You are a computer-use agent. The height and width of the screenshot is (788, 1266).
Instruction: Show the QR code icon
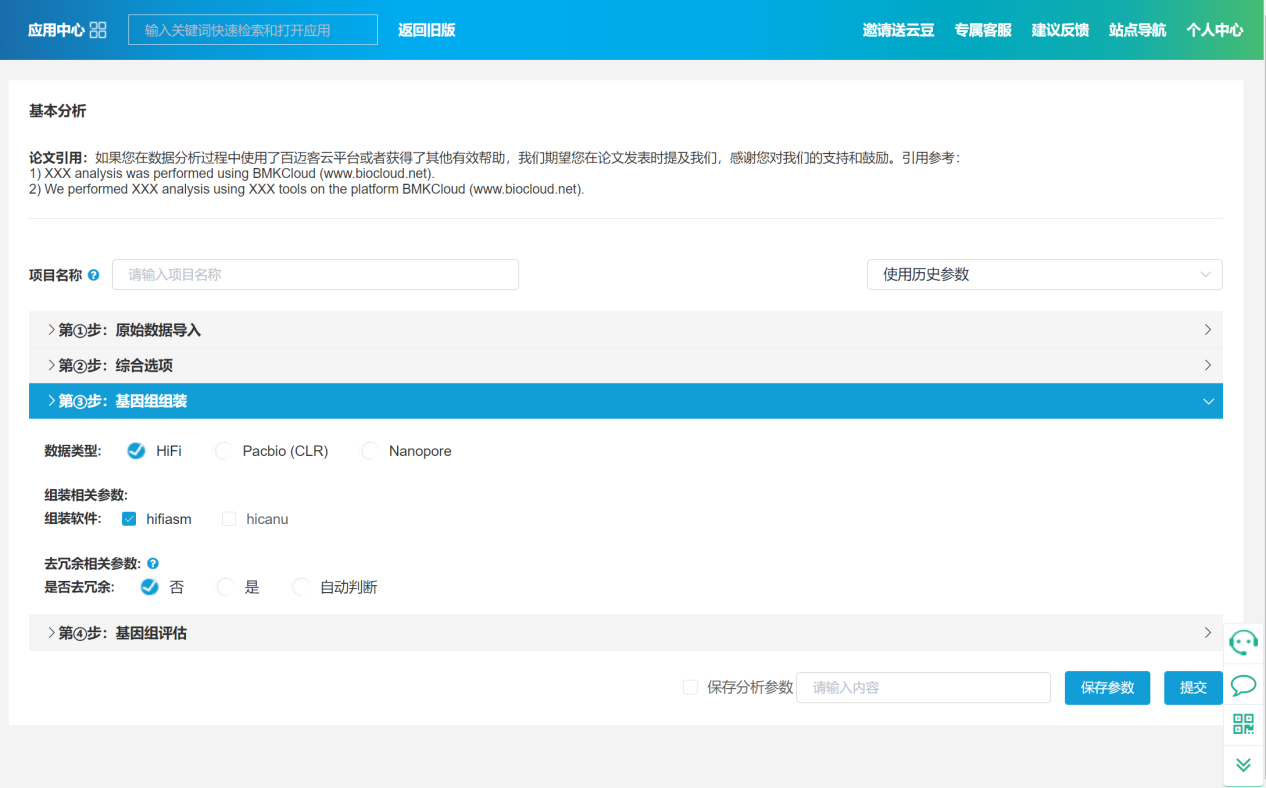pos(1243,724)
